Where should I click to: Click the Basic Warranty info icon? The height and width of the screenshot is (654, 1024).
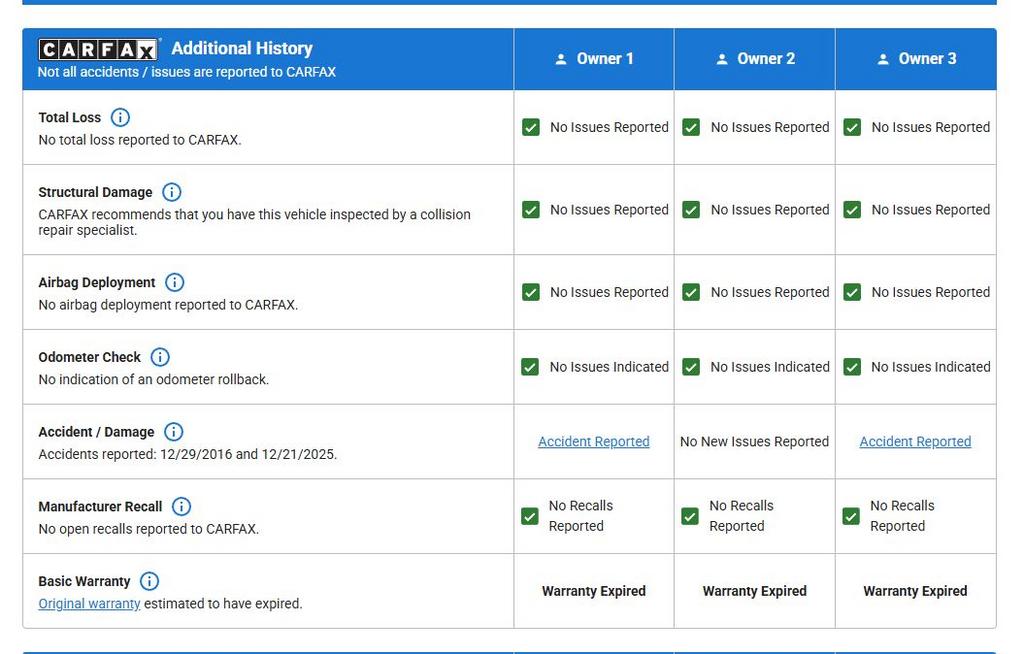pyautogui.click(x=149, y=581)
